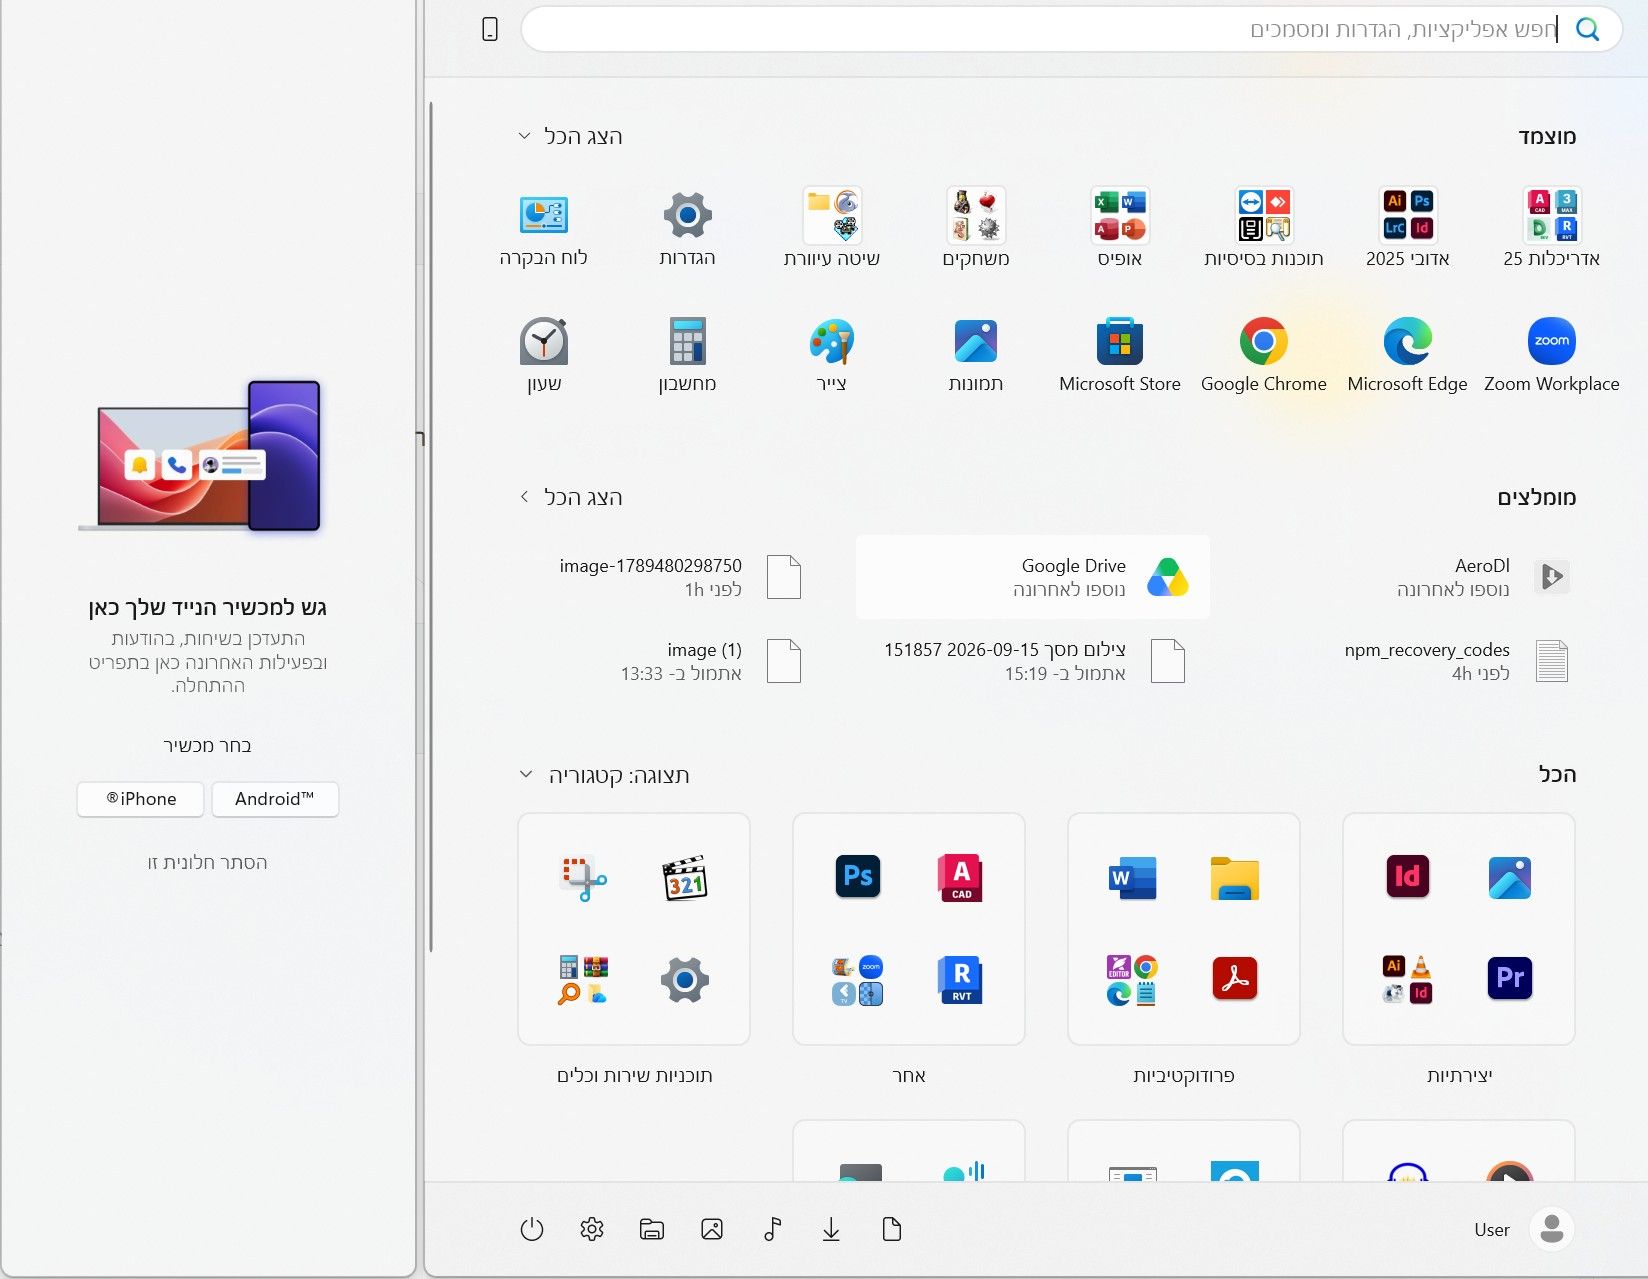1648x1279 pixels.
Task: Click the start menu vertical scrollbar
Action: tap(431, 526)
